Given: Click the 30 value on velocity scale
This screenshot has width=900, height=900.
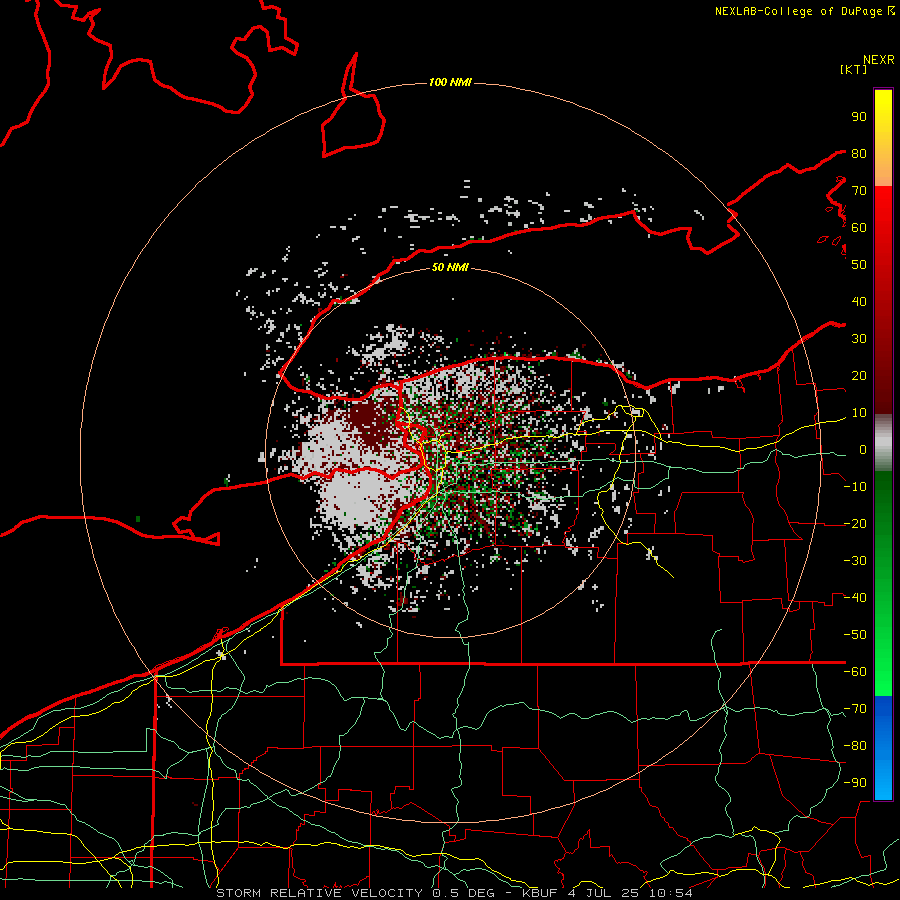Looking at the screenshot, I should [x=859, y=339].
